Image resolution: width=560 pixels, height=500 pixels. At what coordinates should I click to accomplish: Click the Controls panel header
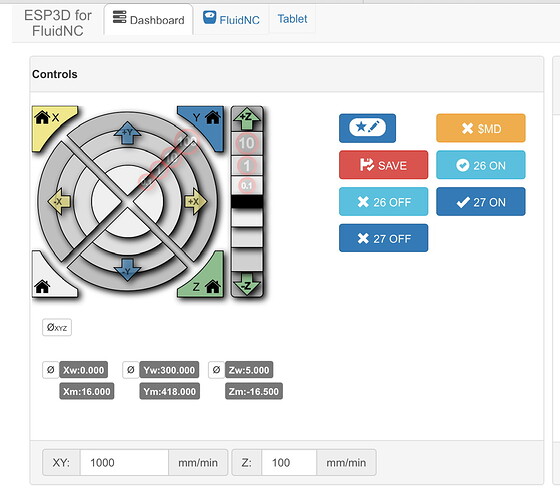coord(287,74)
